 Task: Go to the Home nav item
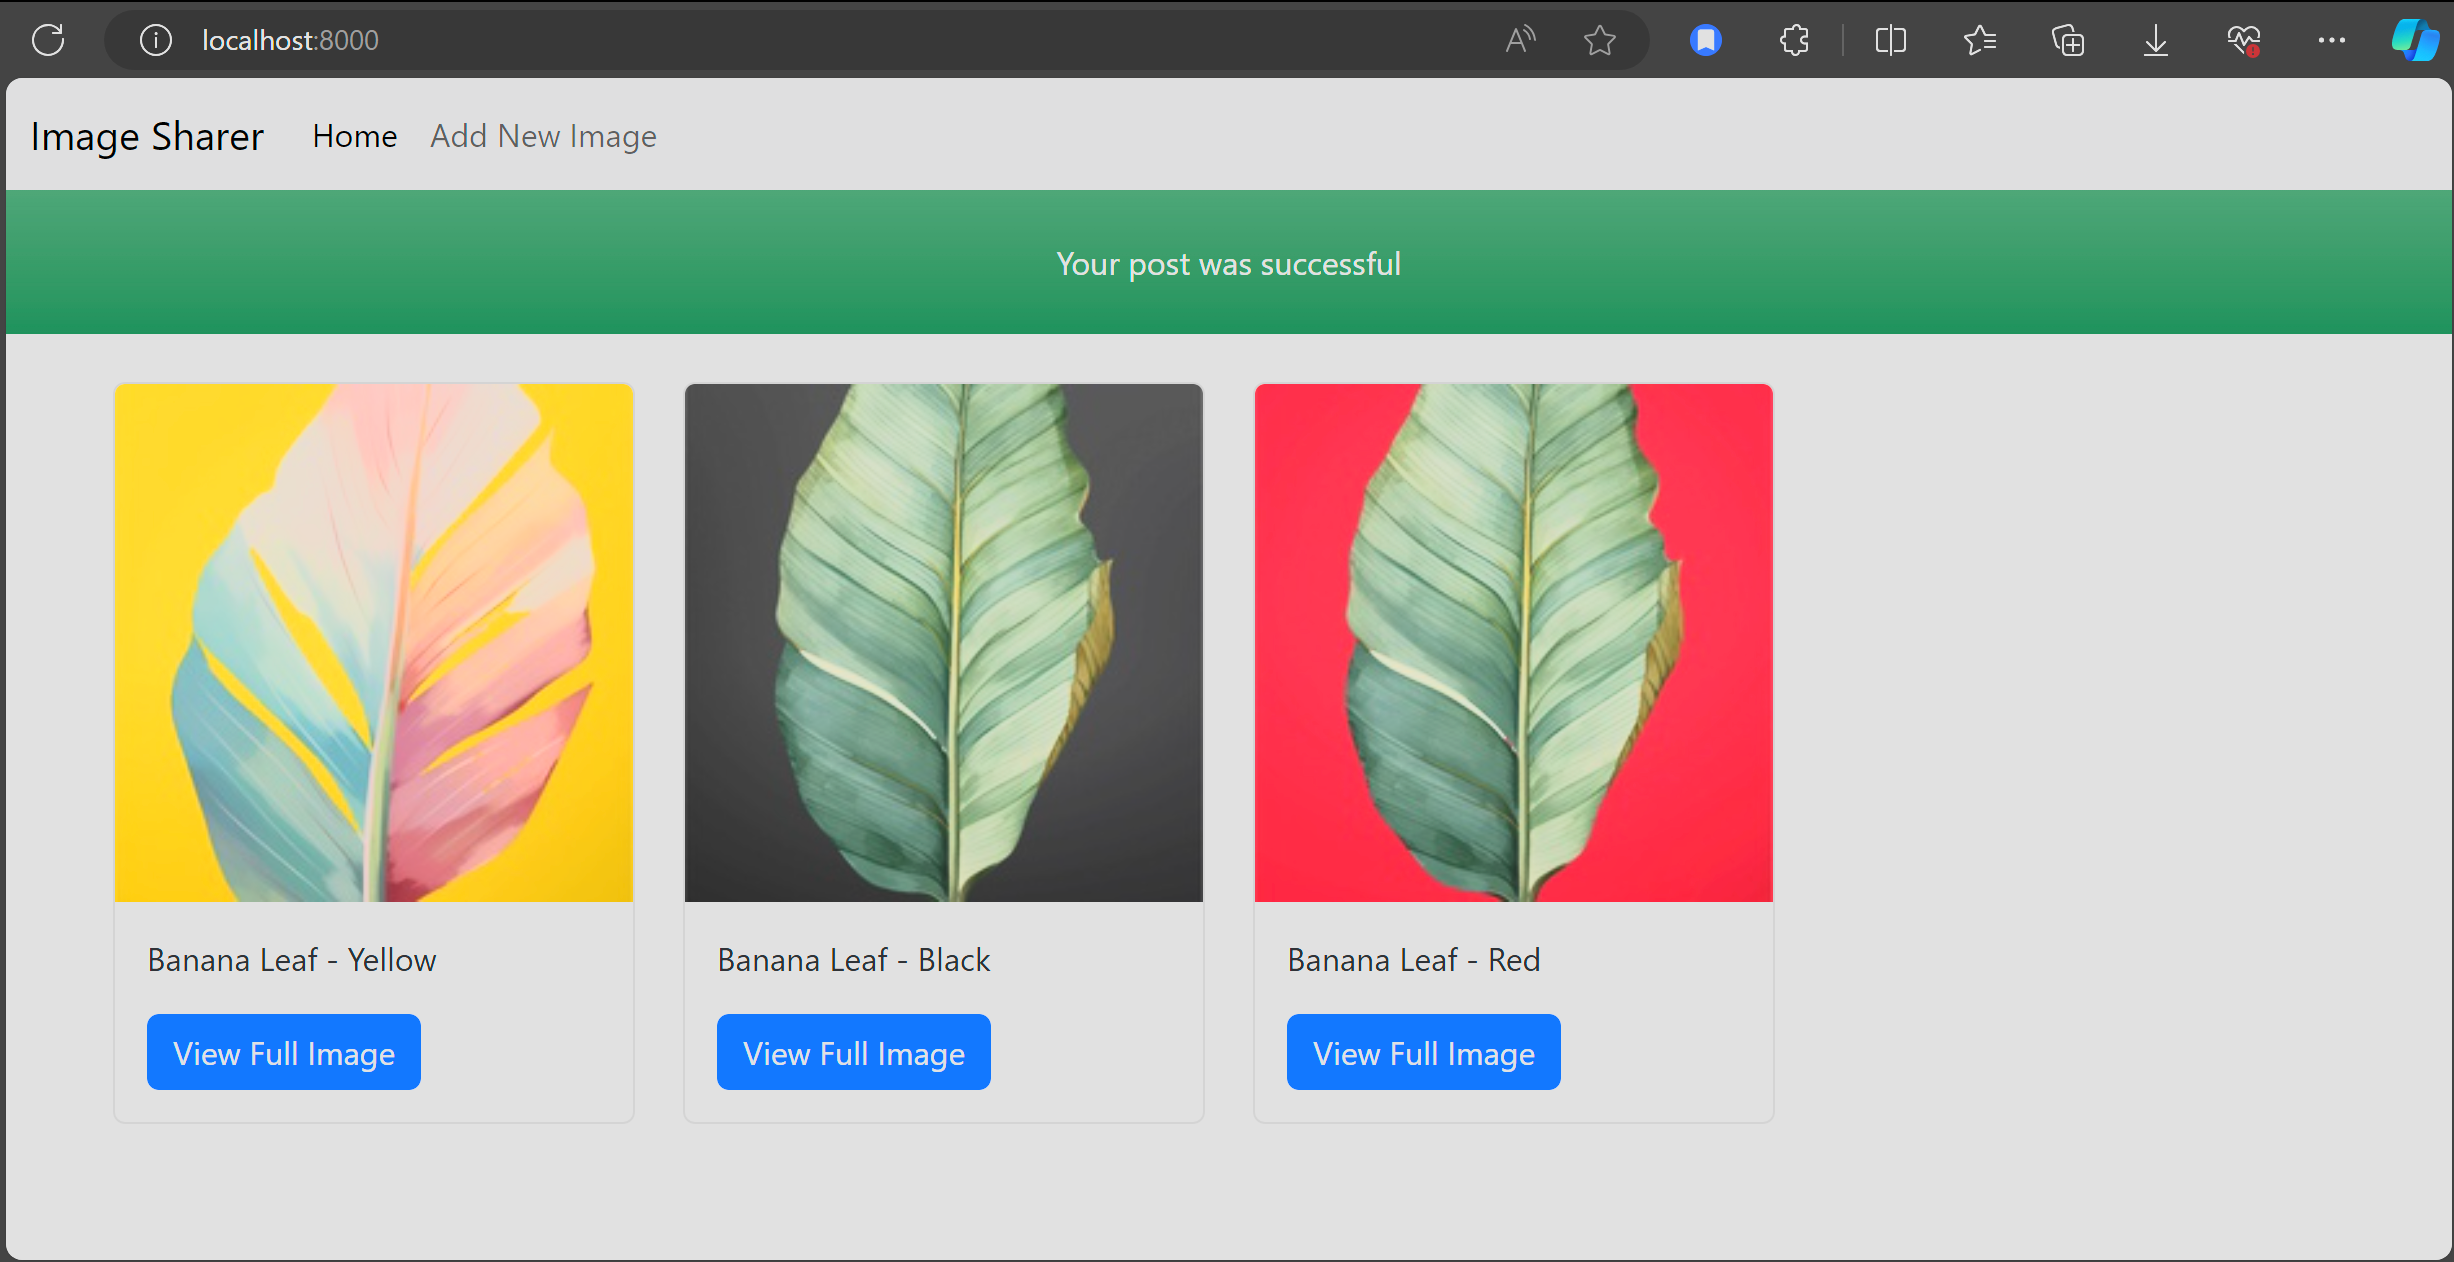tap(355, 136)
